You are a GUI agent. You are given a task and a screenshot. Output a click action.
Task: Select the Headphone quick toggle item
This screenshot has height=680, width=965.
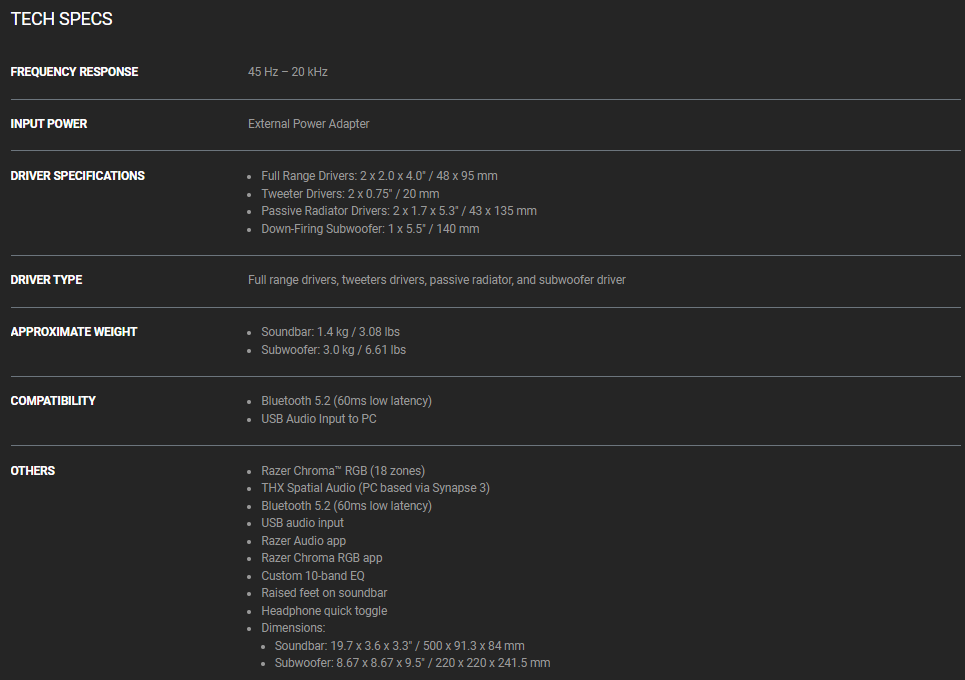tap(324, 611)
